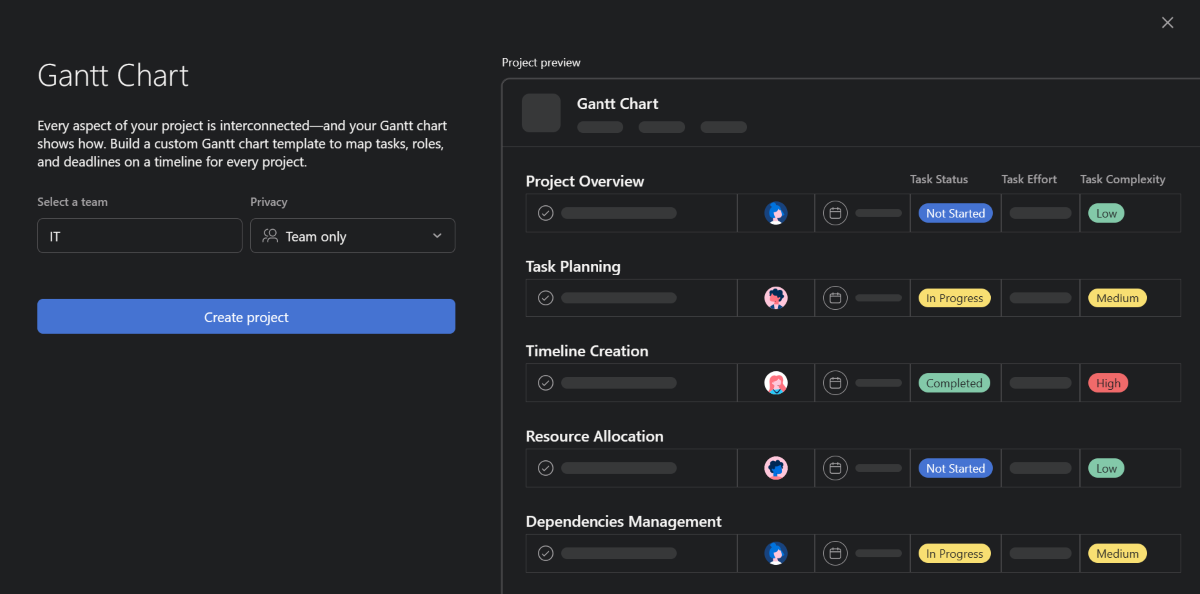Screen dimensions: 1200x594
Task: Click the assignee avatar in Task Planning row
Action: pyautogui.click(x=775, y=298)
